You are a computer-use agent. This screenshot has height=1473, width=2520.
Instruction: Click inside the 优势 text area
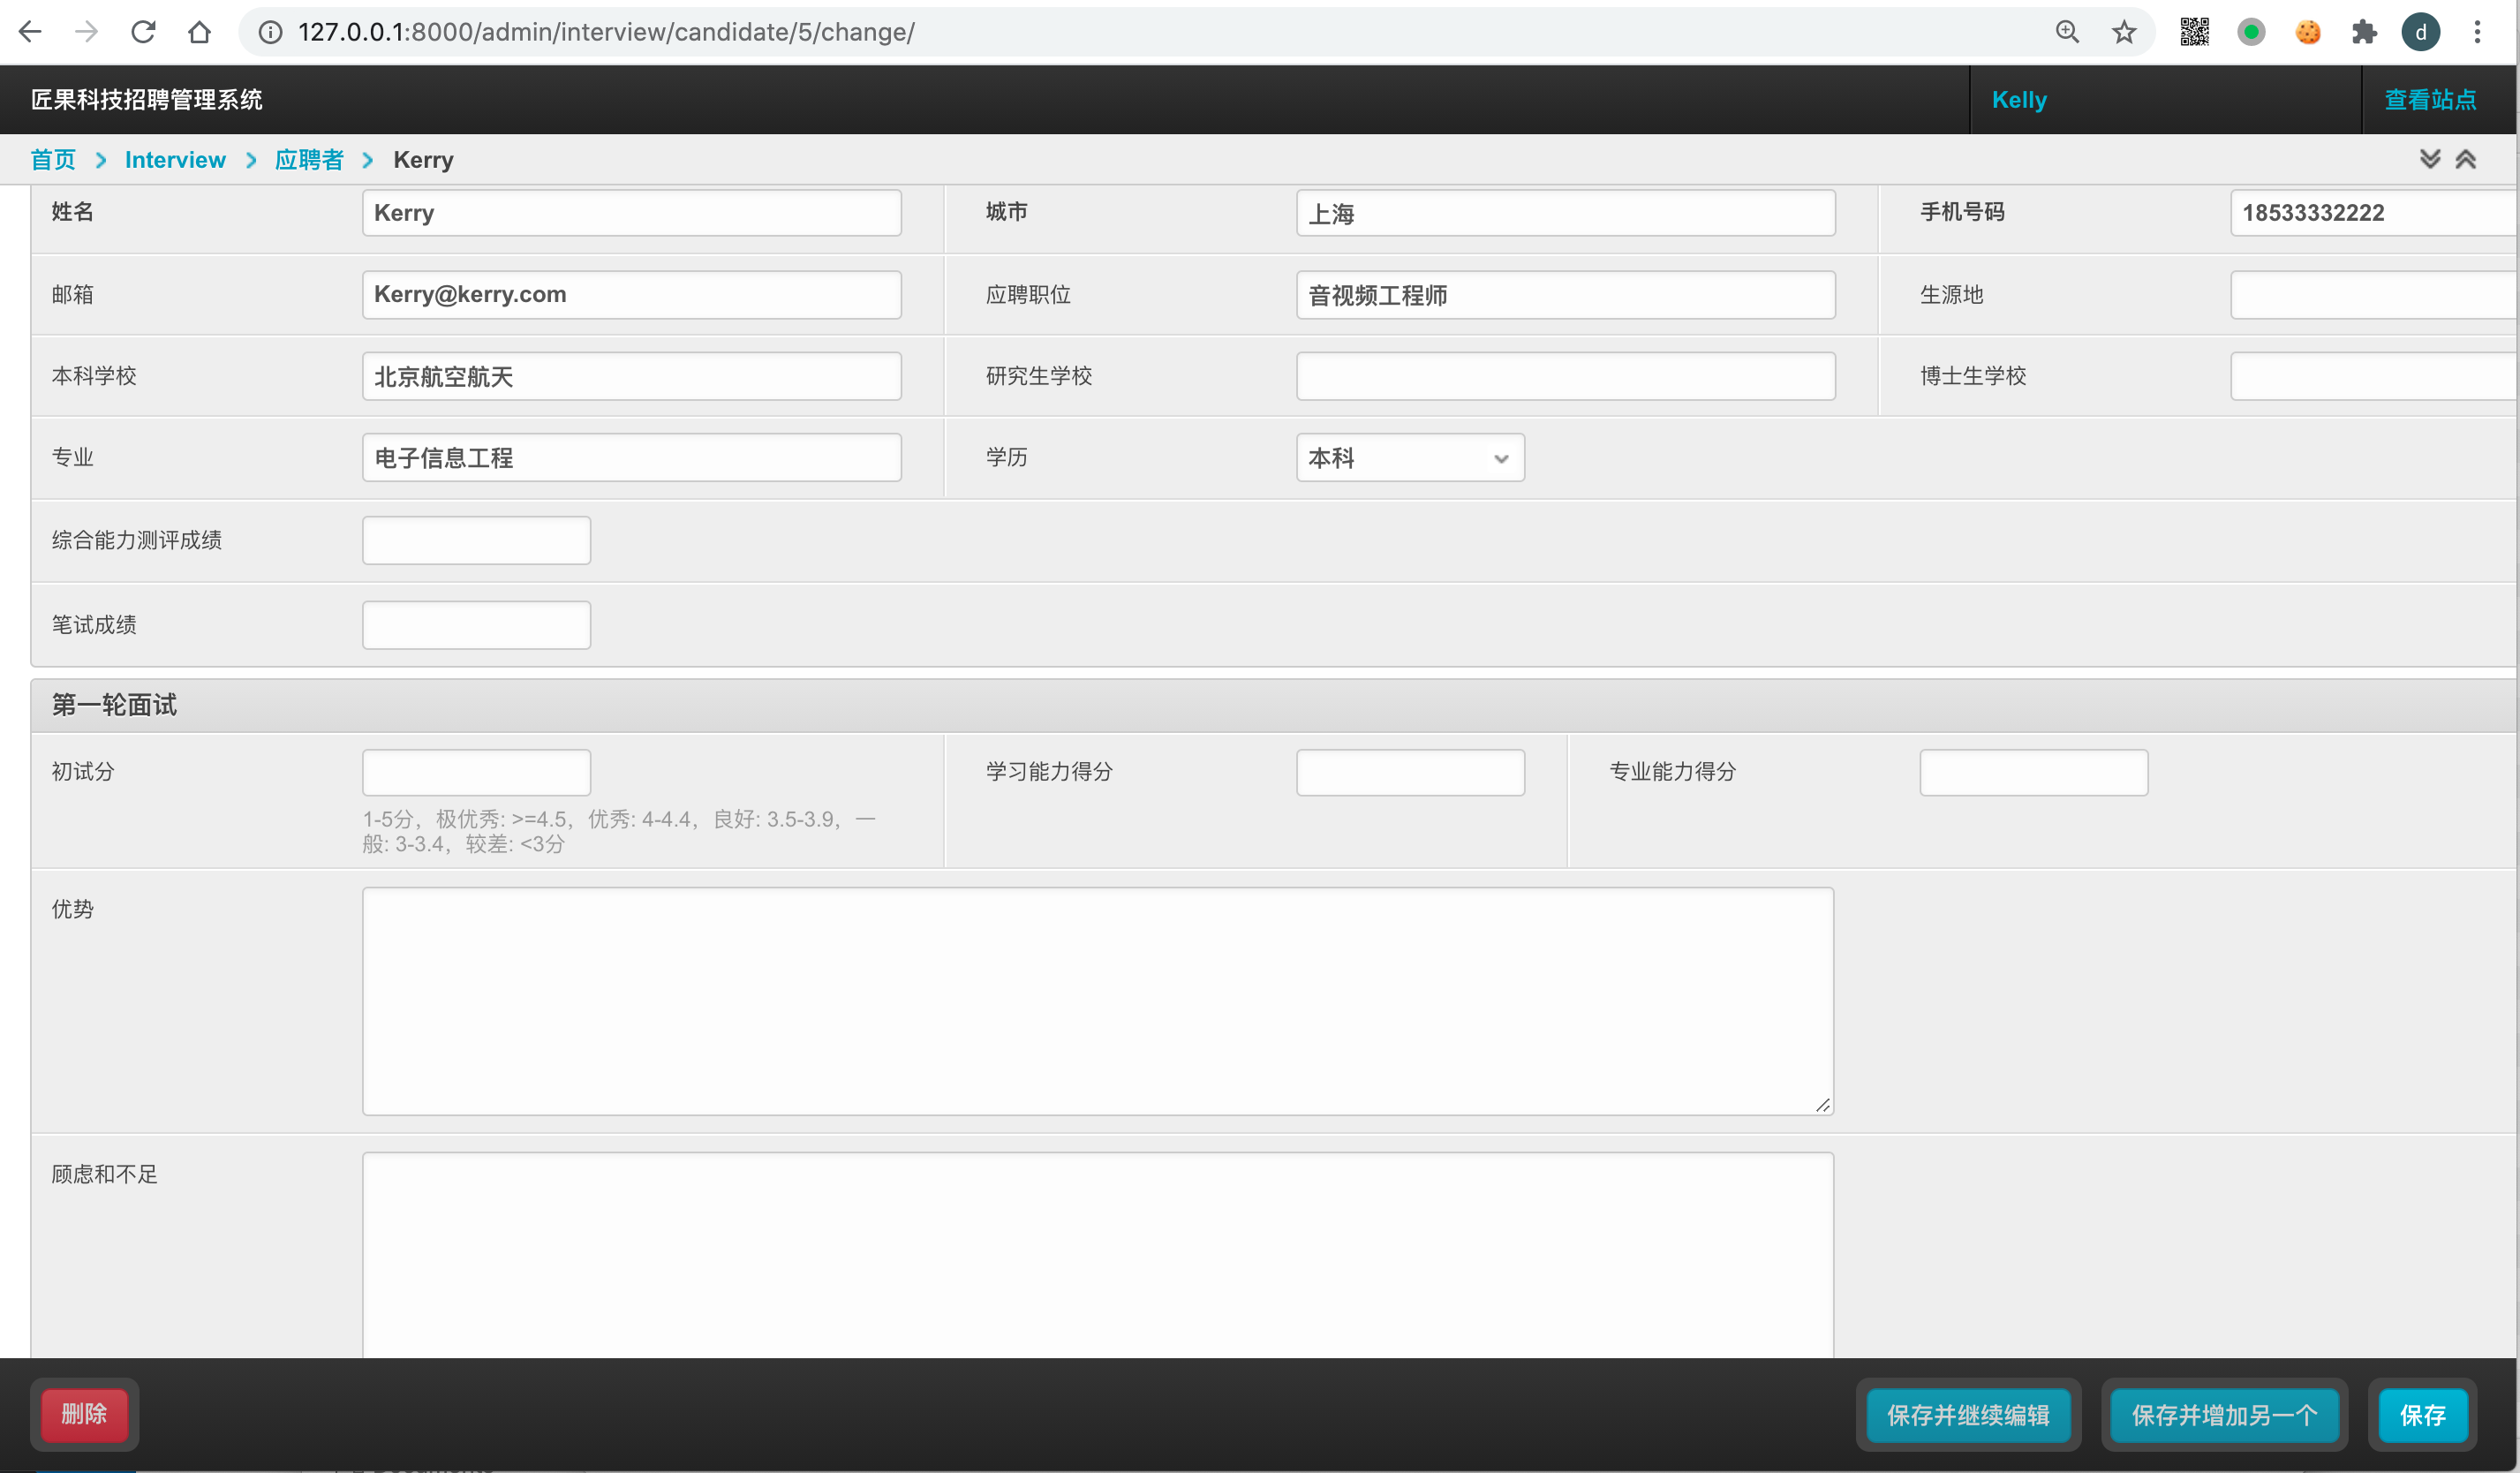(1097, 1001)
